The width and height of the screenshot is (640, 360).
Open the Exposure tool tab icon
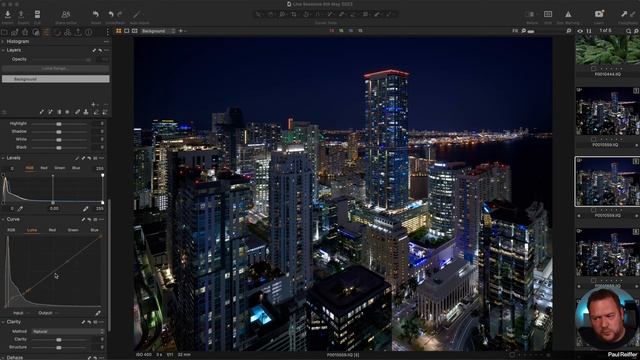47,32
